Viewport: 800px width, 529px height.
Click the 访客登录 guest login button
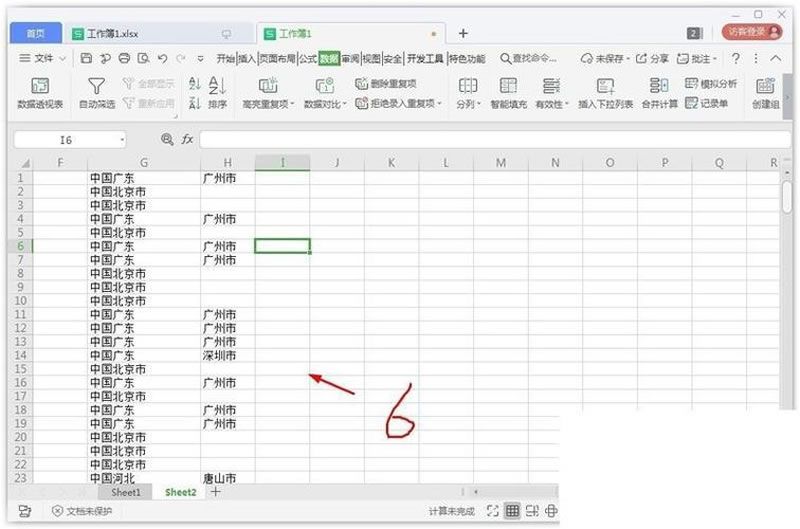[752, 32]
